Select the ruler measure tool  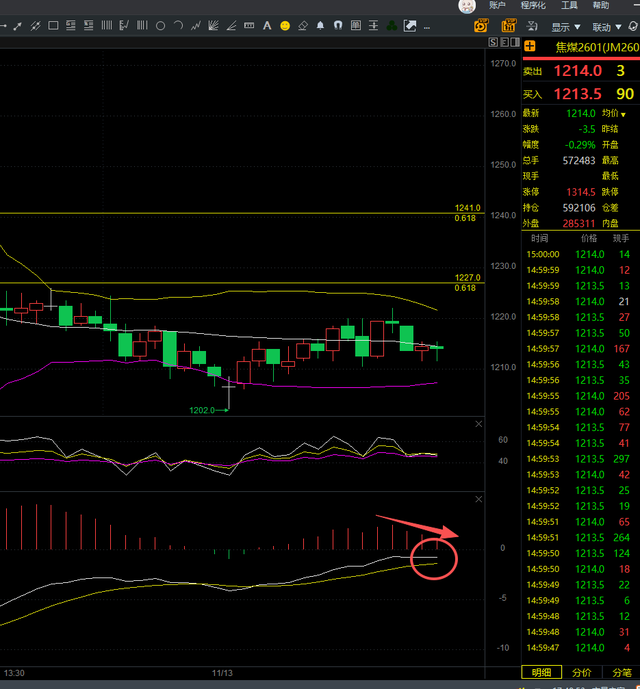pyautogui.click(x=249, y=25)
